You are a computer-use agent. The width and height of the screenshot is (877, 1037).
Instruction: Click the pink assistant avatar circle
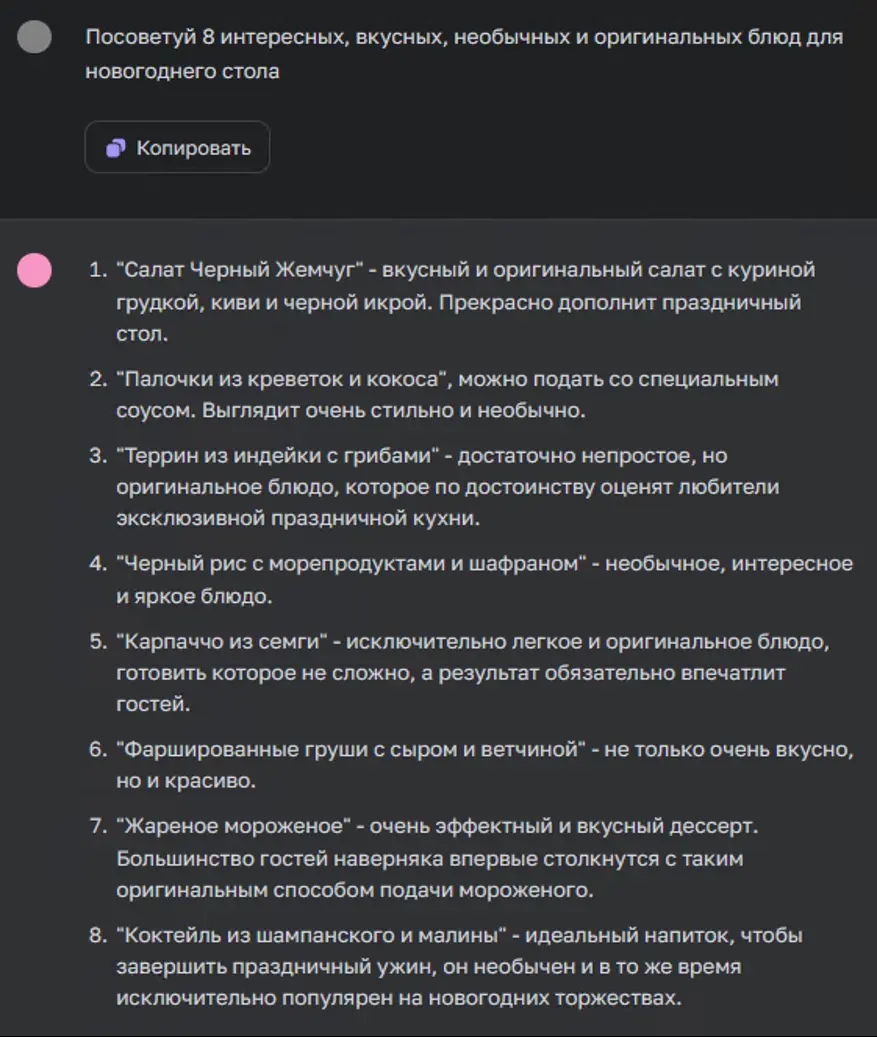point(33,270)
